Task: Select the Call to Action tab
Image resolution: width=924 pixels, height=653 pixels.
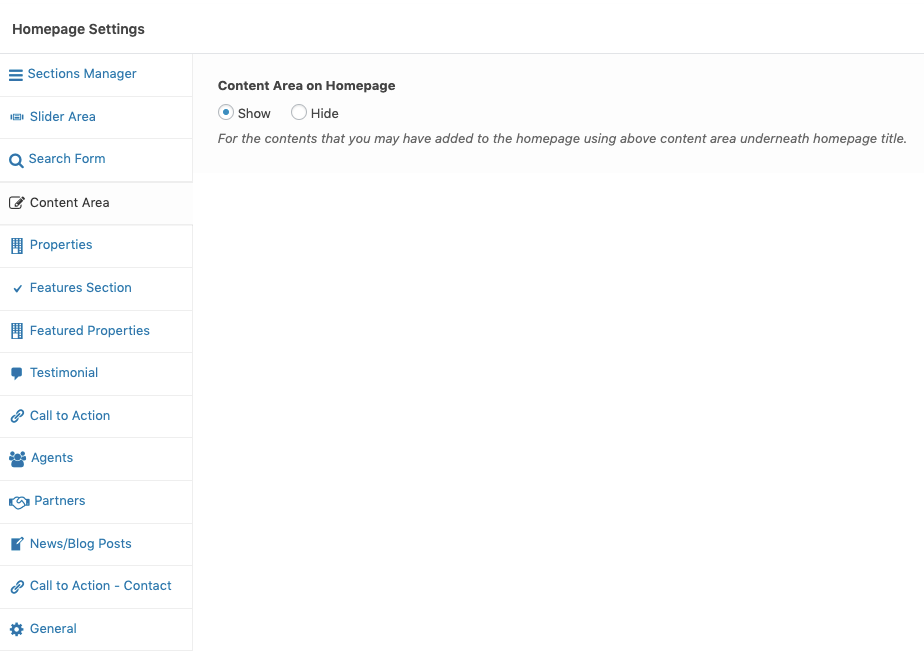Action: [x=96, y=416]
